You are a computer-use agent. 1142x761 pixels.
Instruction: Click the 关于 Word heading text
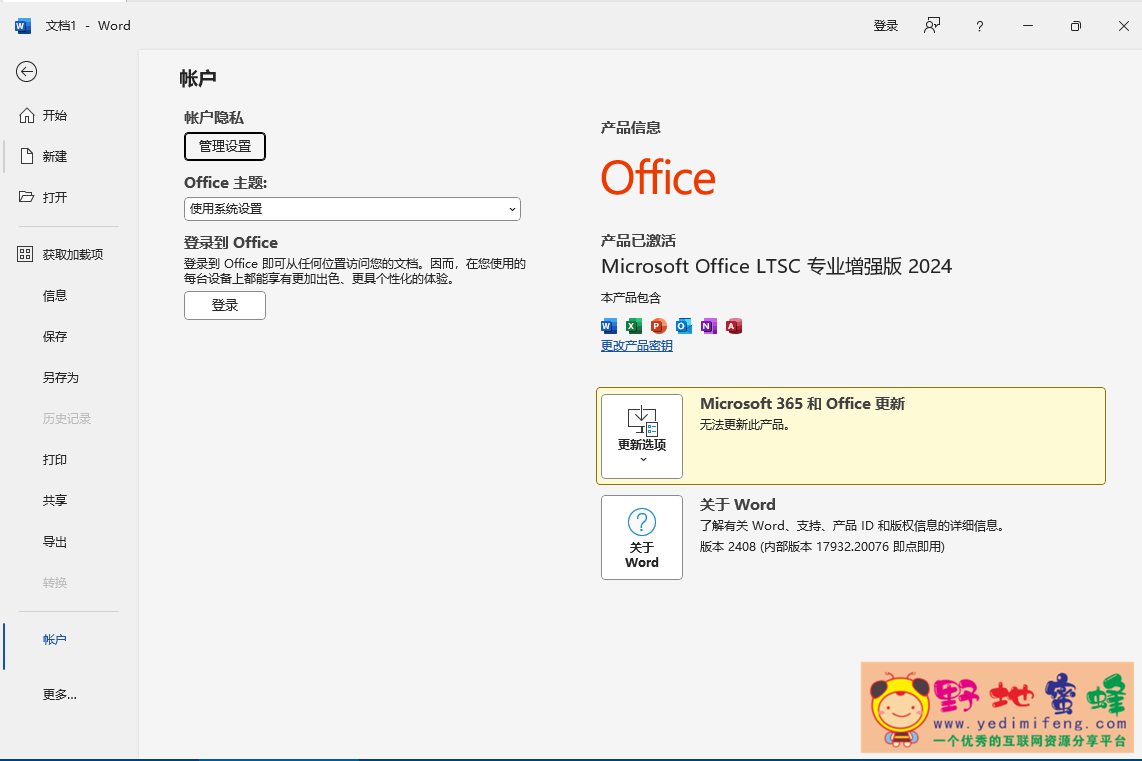point(737,505)
